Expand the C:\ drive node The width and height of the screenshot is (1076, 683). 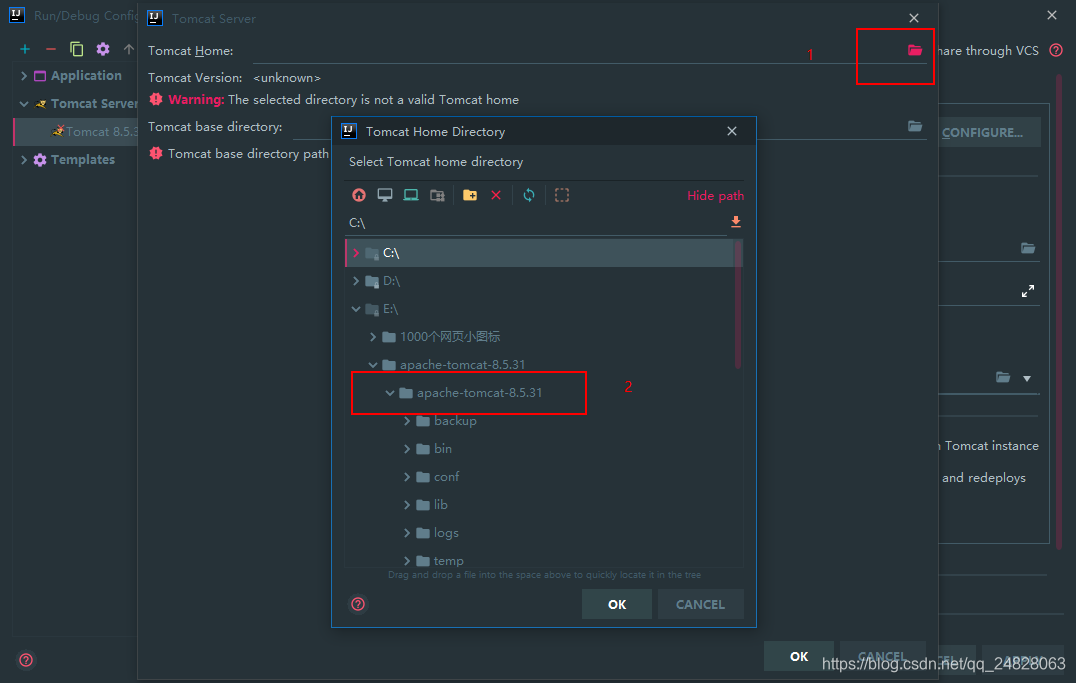[x=356, y=253]
